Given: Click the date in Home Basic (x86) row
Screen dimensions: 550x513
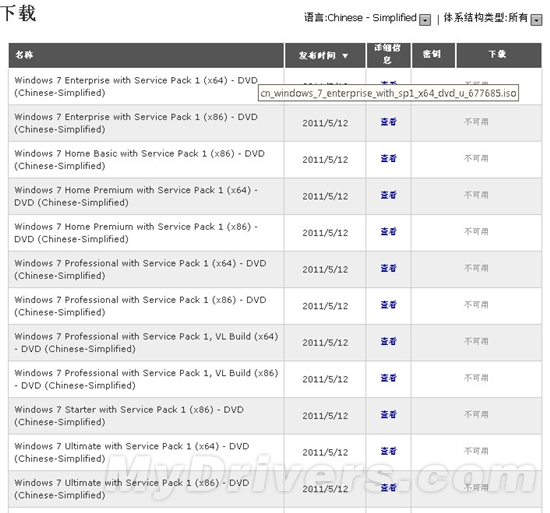Looking at the screenshot, I should (326, 160).
